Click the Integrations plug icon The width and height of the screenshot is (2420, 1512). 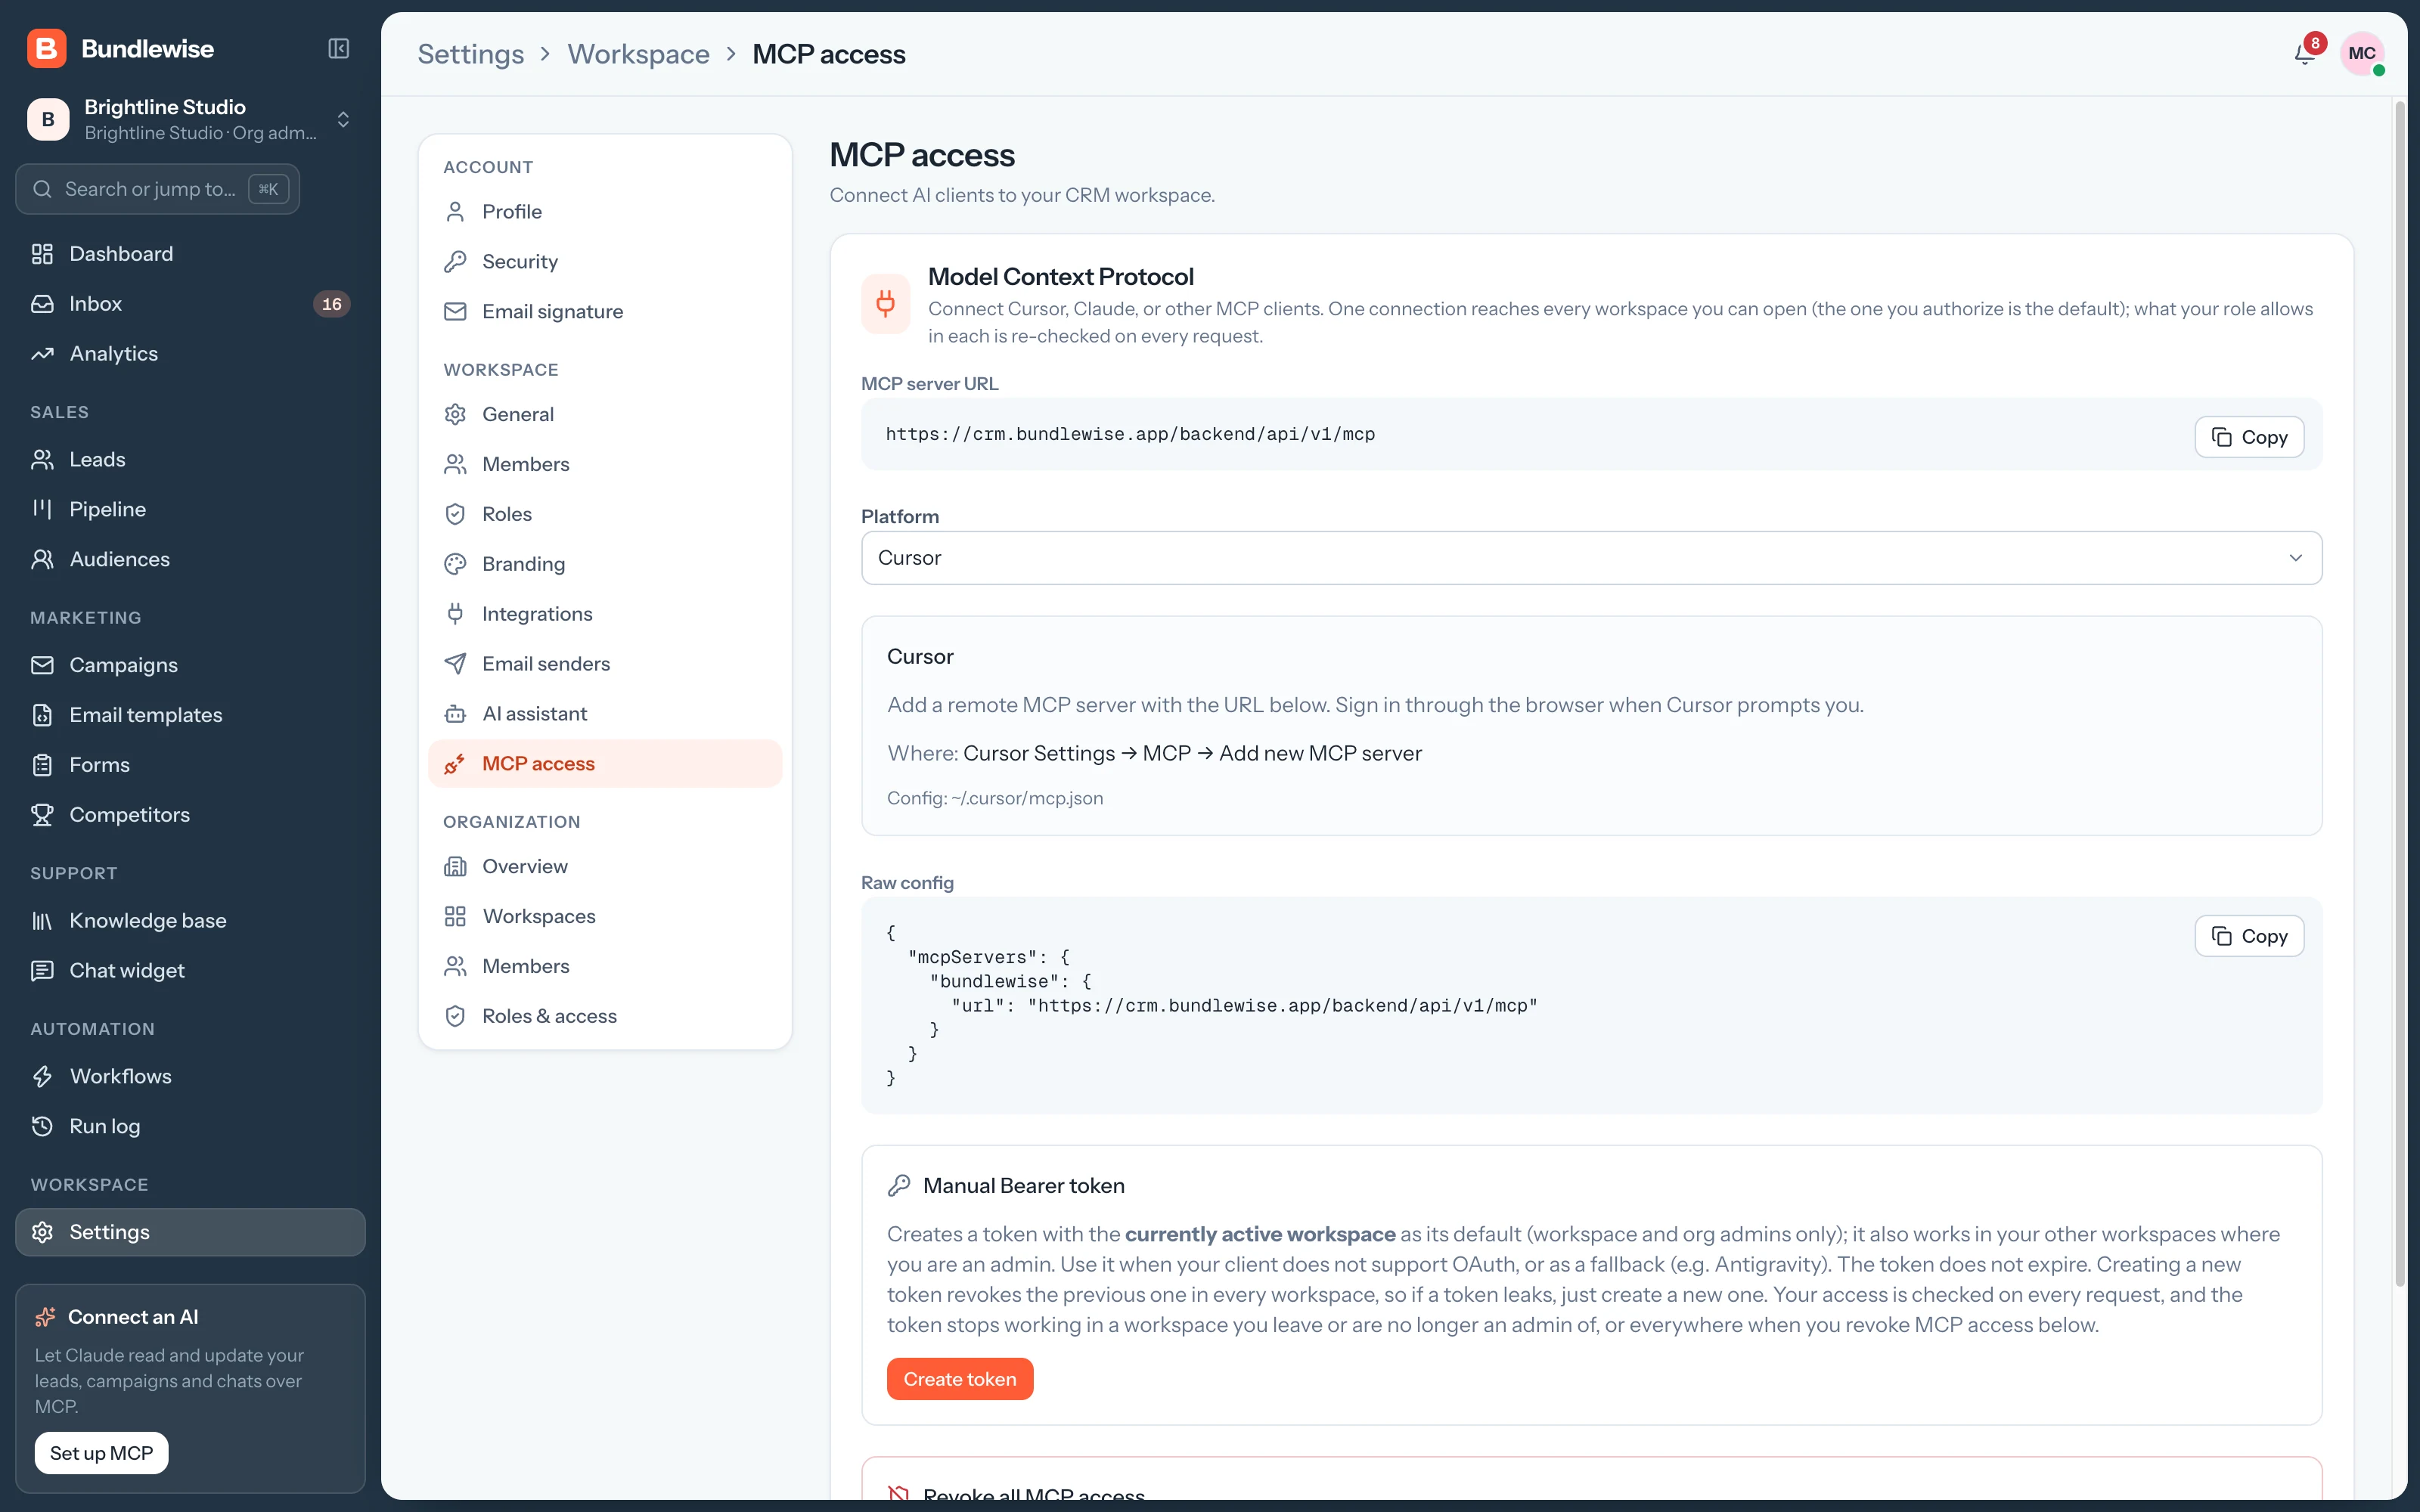[x=455, y=614]
